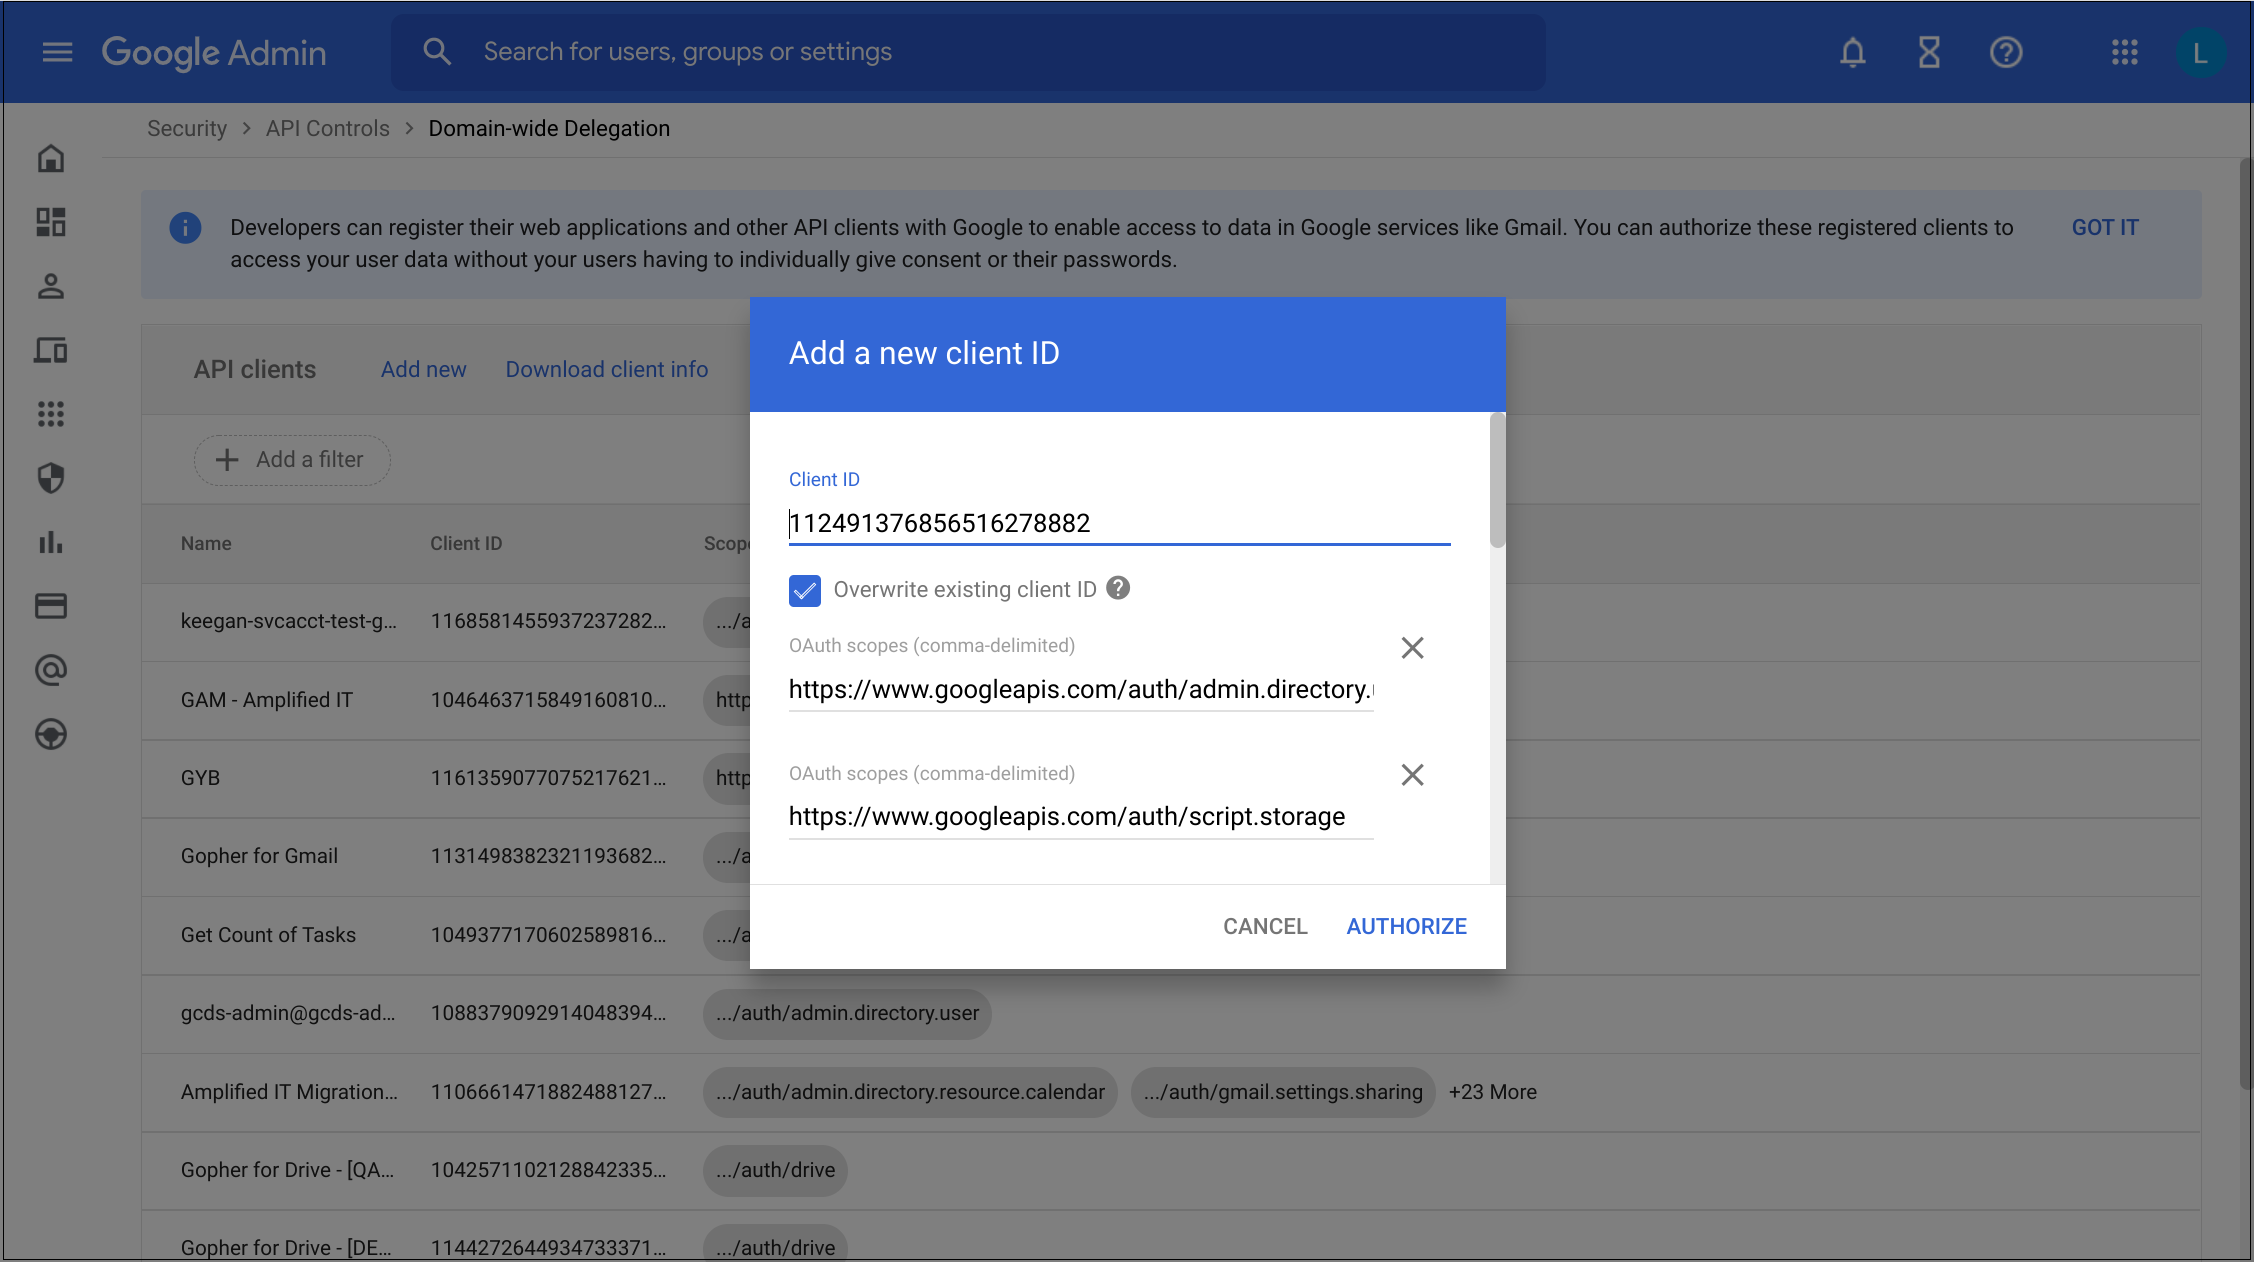Click Add a filter chip
2254x1262 pixels.
292,460
